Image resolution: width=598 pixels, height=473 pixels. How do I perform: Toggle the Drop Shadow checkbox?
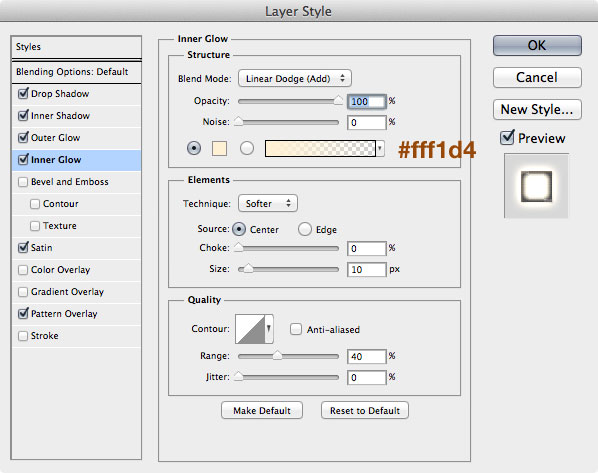(23, 93)
